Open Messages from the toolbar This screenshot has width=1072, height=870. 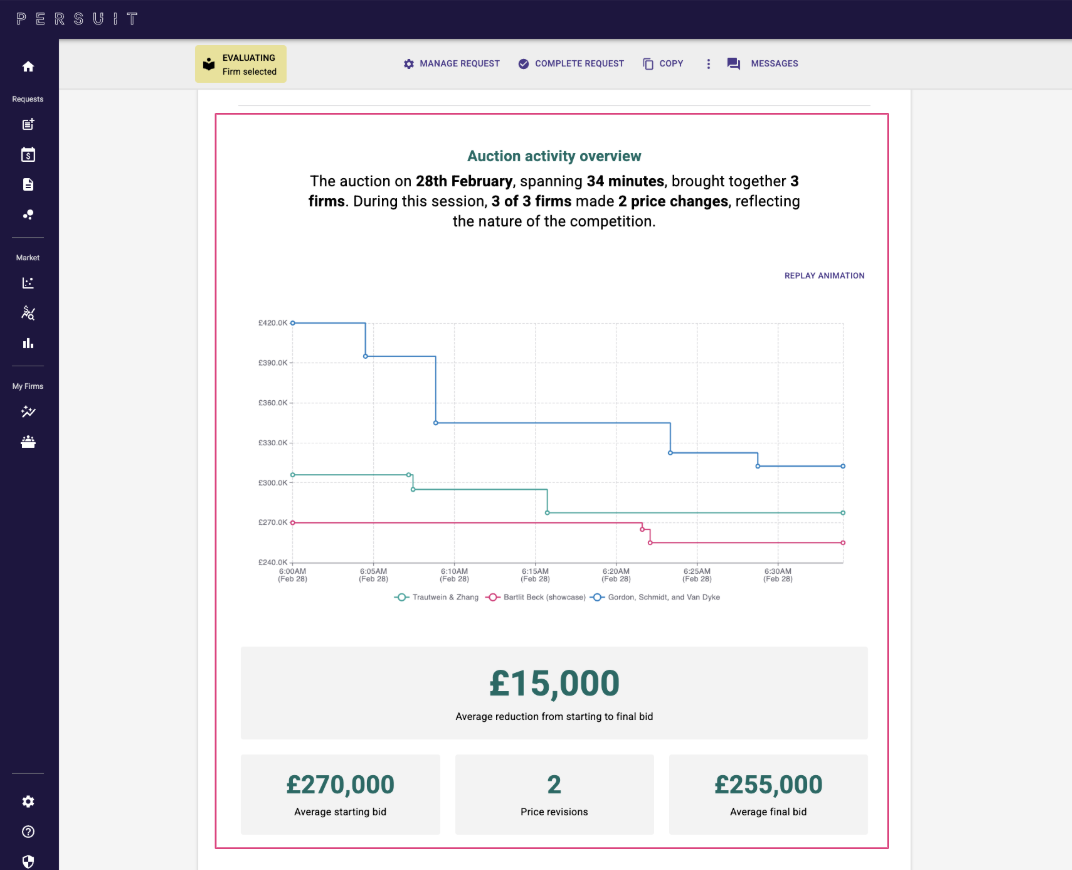pyautogui.click(x=762, y=64)
